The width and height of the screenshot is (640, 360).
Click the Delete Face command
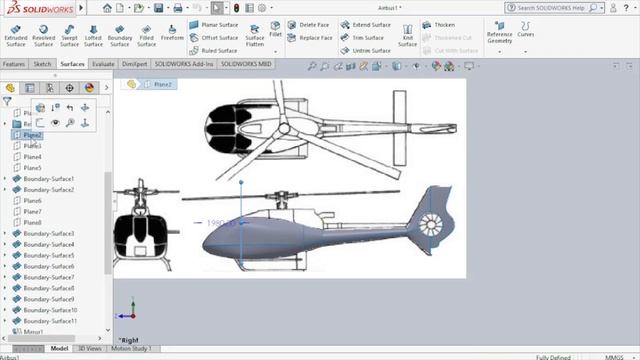click(x=308, y=25)
